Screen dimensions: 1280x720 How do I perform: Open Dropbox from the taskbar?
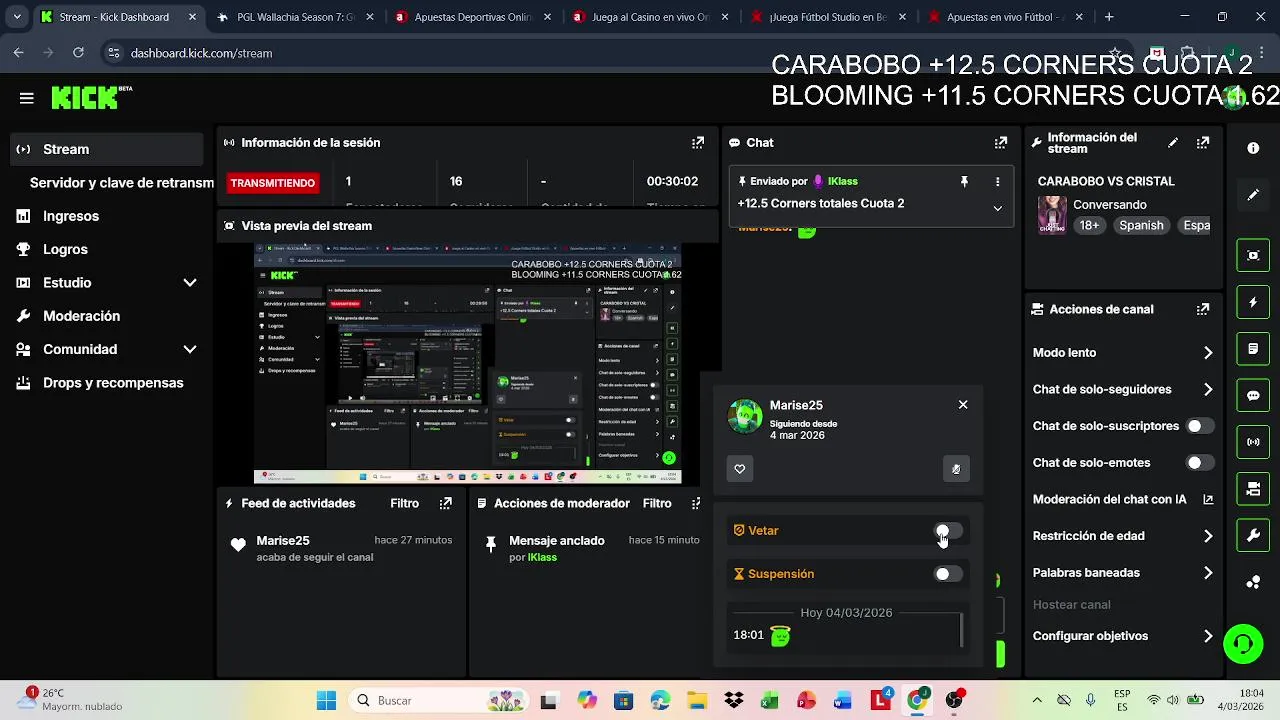(x=733, y=701)
